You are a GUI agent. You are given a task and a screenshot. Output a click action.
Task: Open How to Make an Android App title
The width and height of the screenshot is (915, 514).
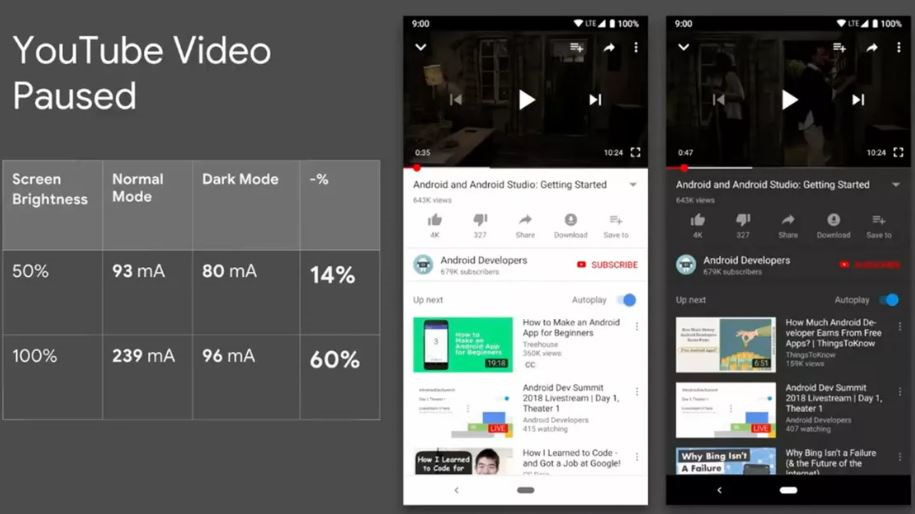[571, 327]
